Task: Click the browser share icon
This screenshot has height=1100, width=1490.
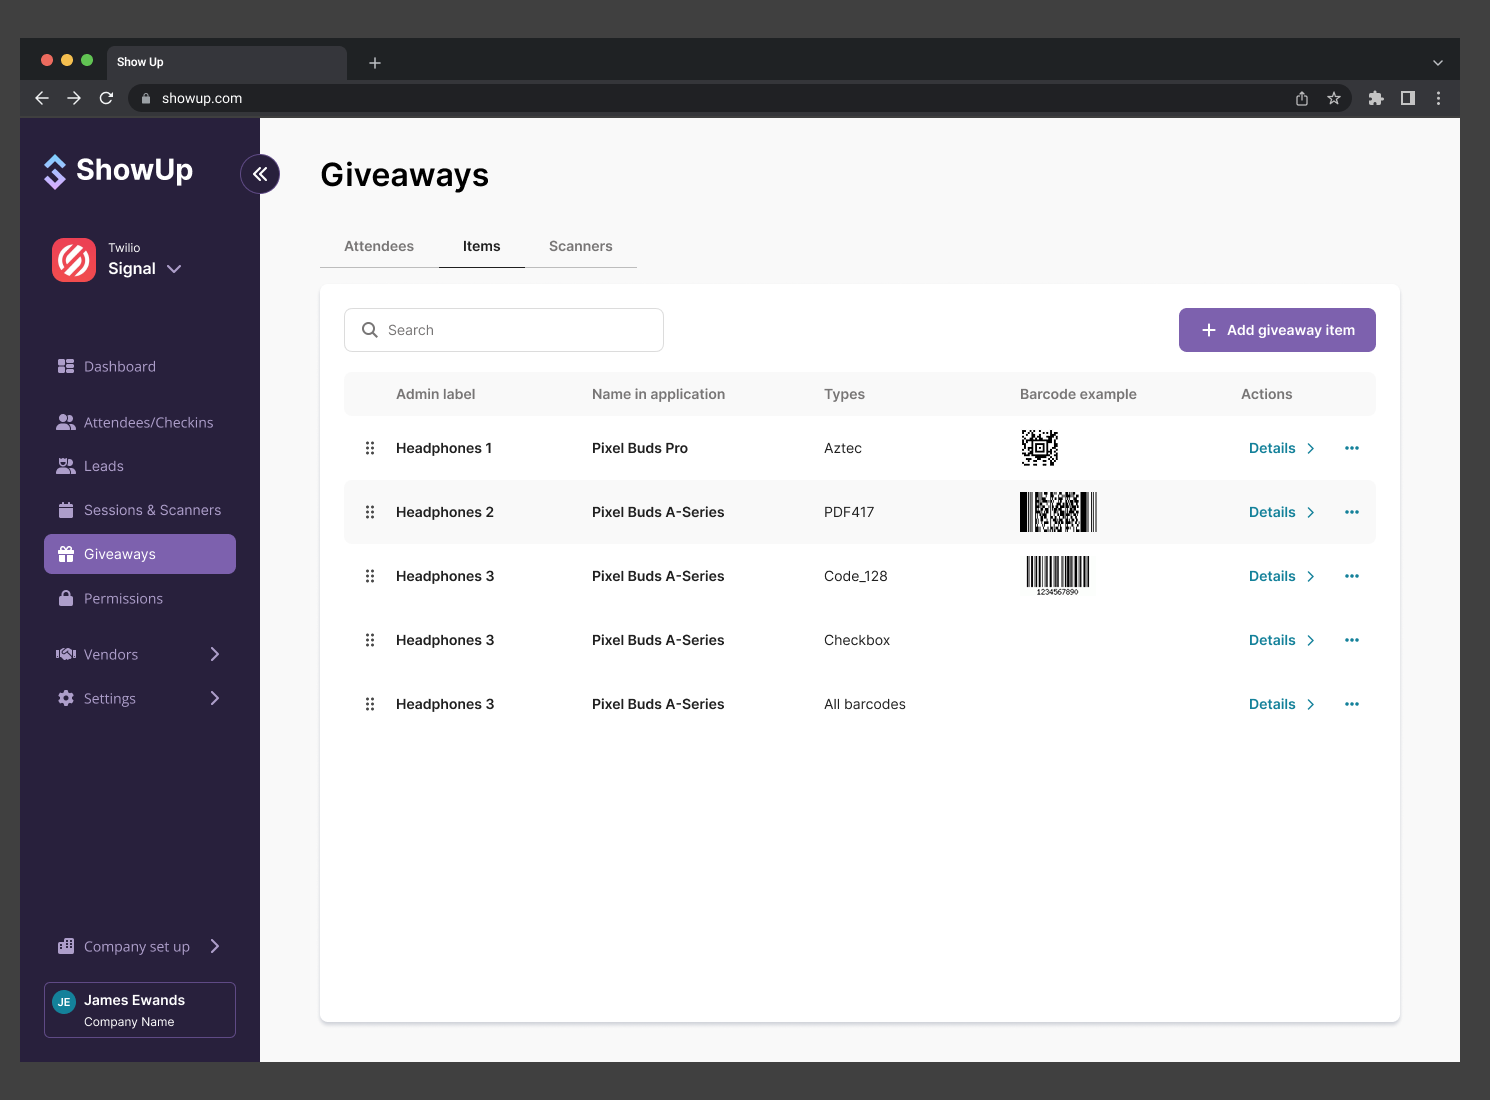Action: point(1302,98)
